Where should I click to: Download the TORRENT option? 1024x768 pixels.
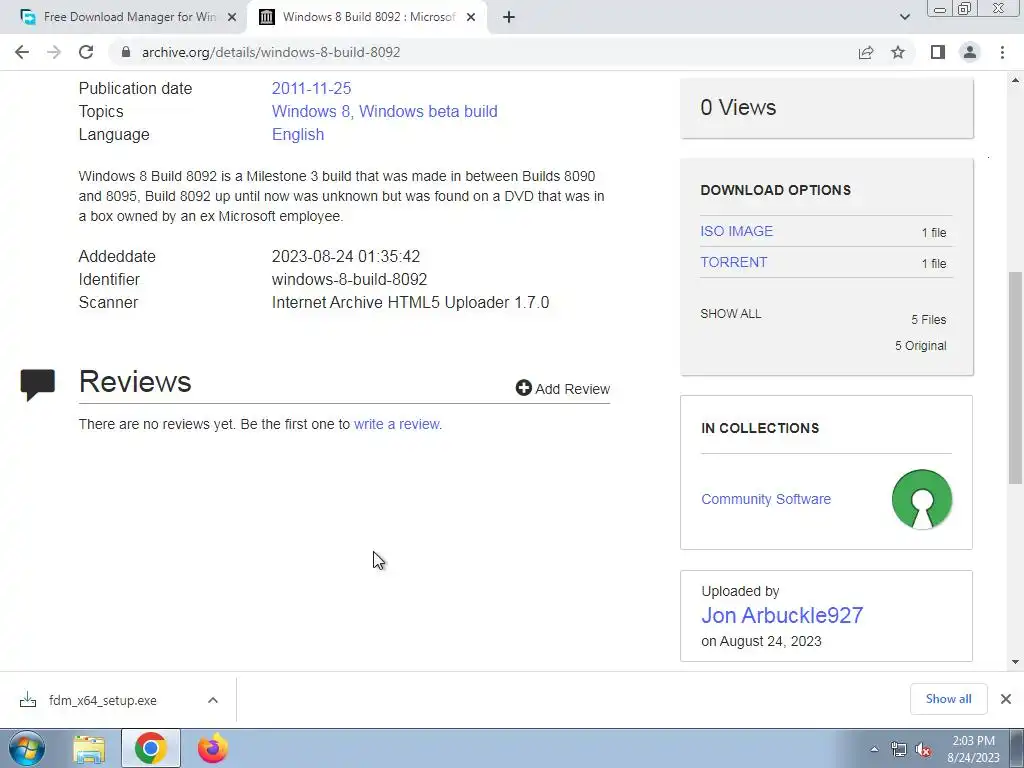734,262
